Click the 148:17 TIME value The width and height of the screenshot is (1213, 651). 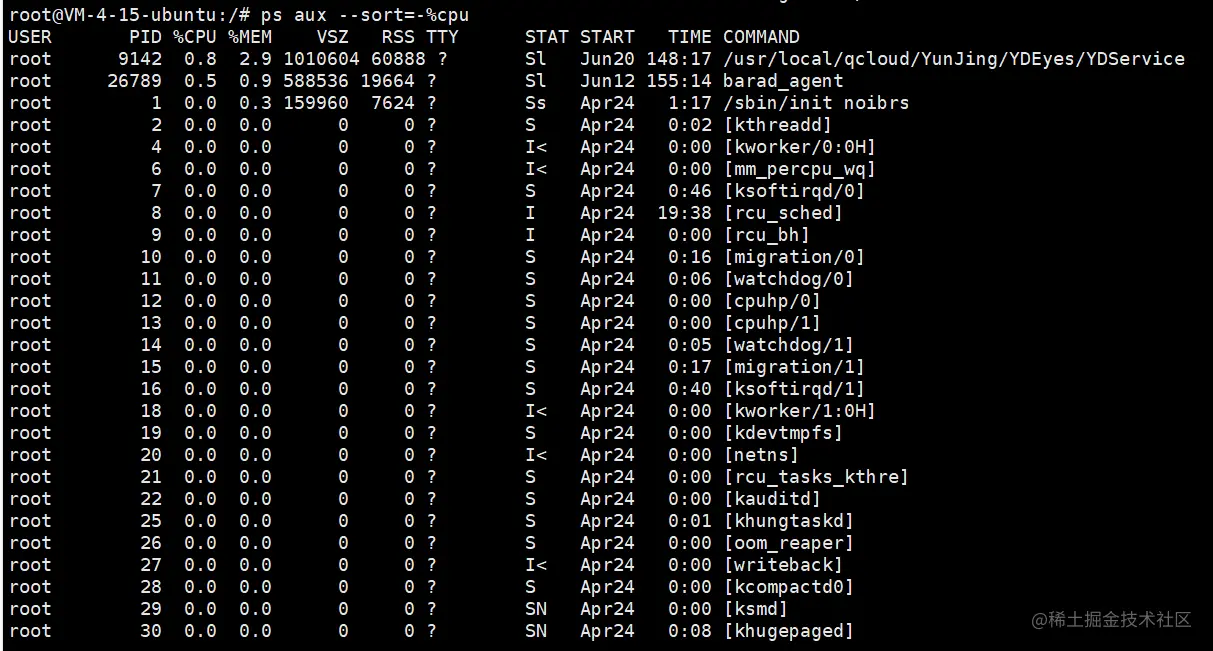679,59
